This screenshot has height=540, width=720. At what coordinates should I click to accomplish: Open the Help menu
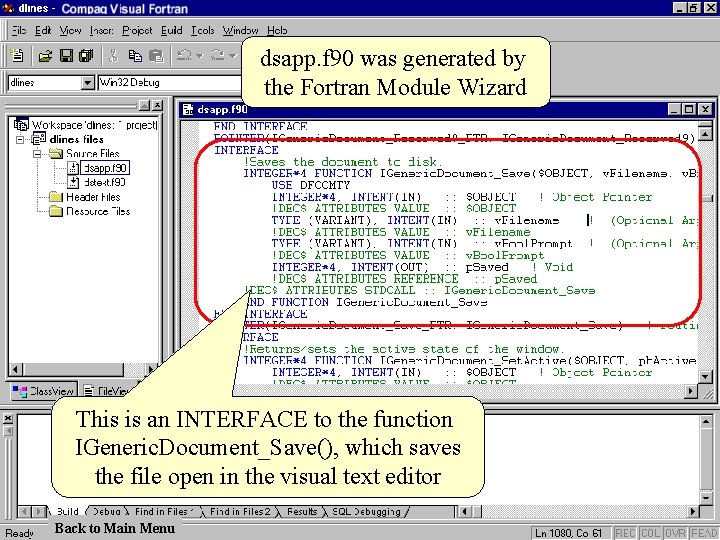[277, 30]
